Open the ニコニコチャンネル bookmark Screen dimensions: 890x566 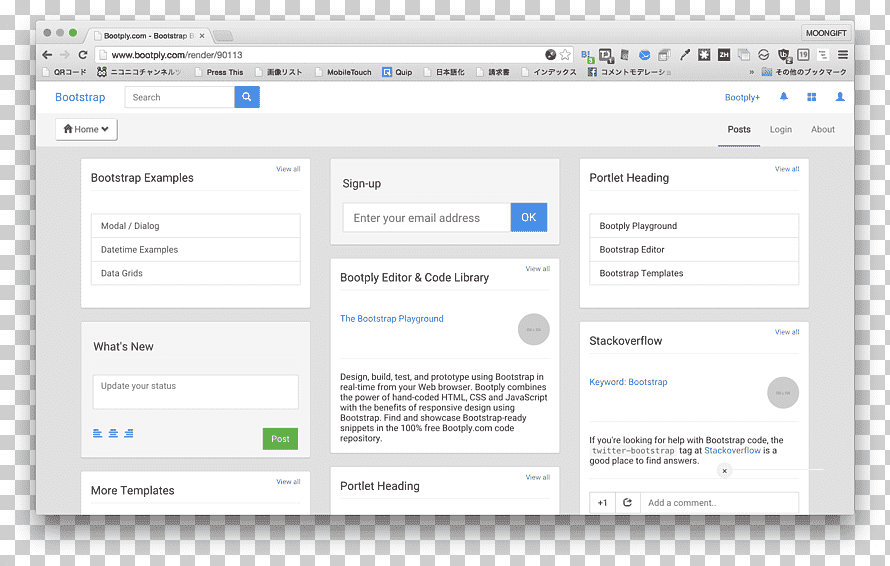(140, 72)
